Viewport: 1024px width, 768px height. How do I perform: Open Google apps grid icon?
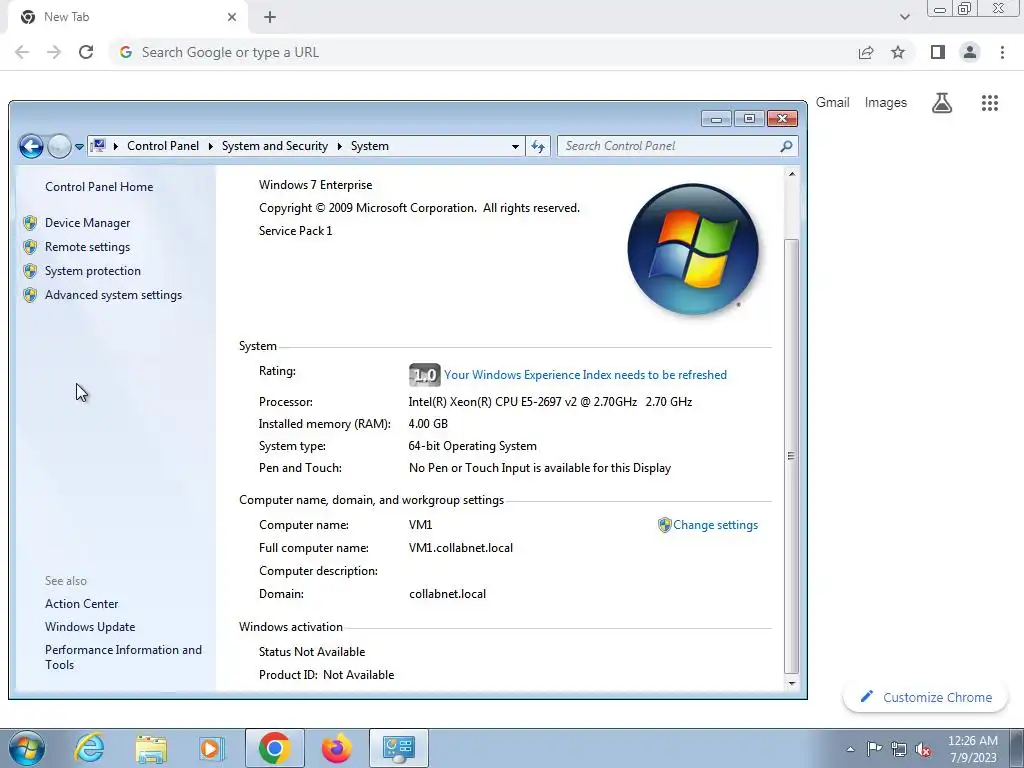tap(990, 103)
